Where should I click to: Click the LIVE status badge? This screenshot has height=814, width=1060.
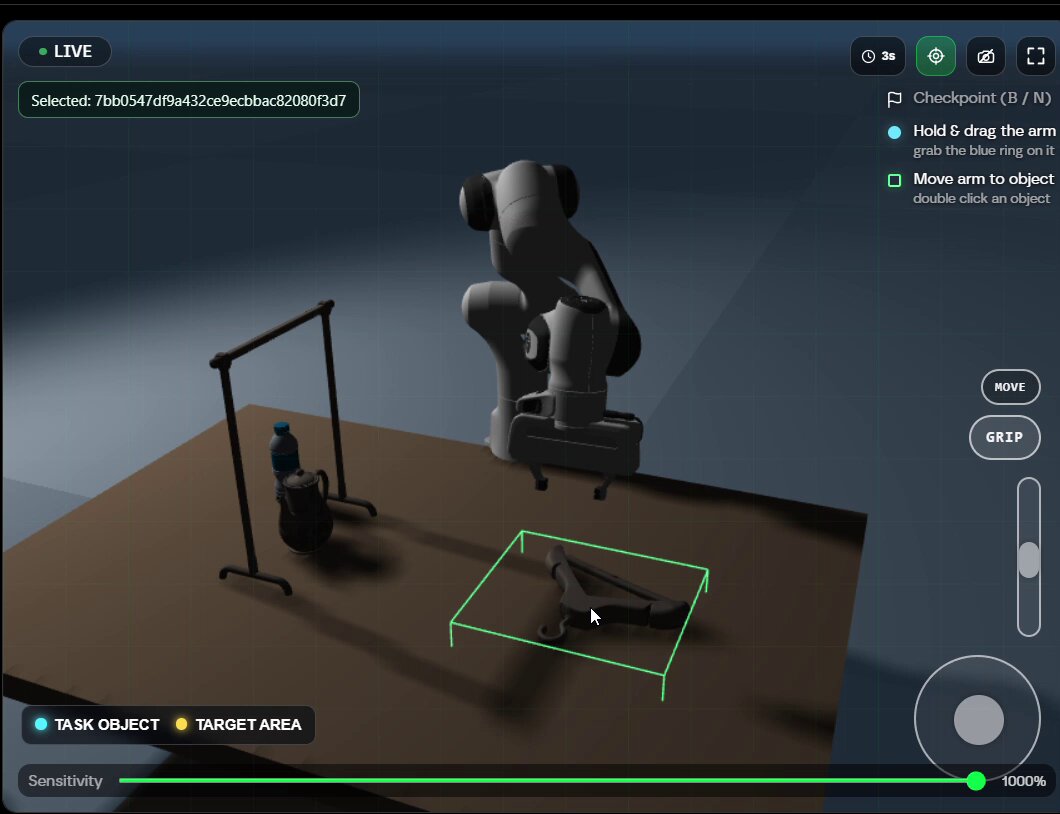coord(65,51)
